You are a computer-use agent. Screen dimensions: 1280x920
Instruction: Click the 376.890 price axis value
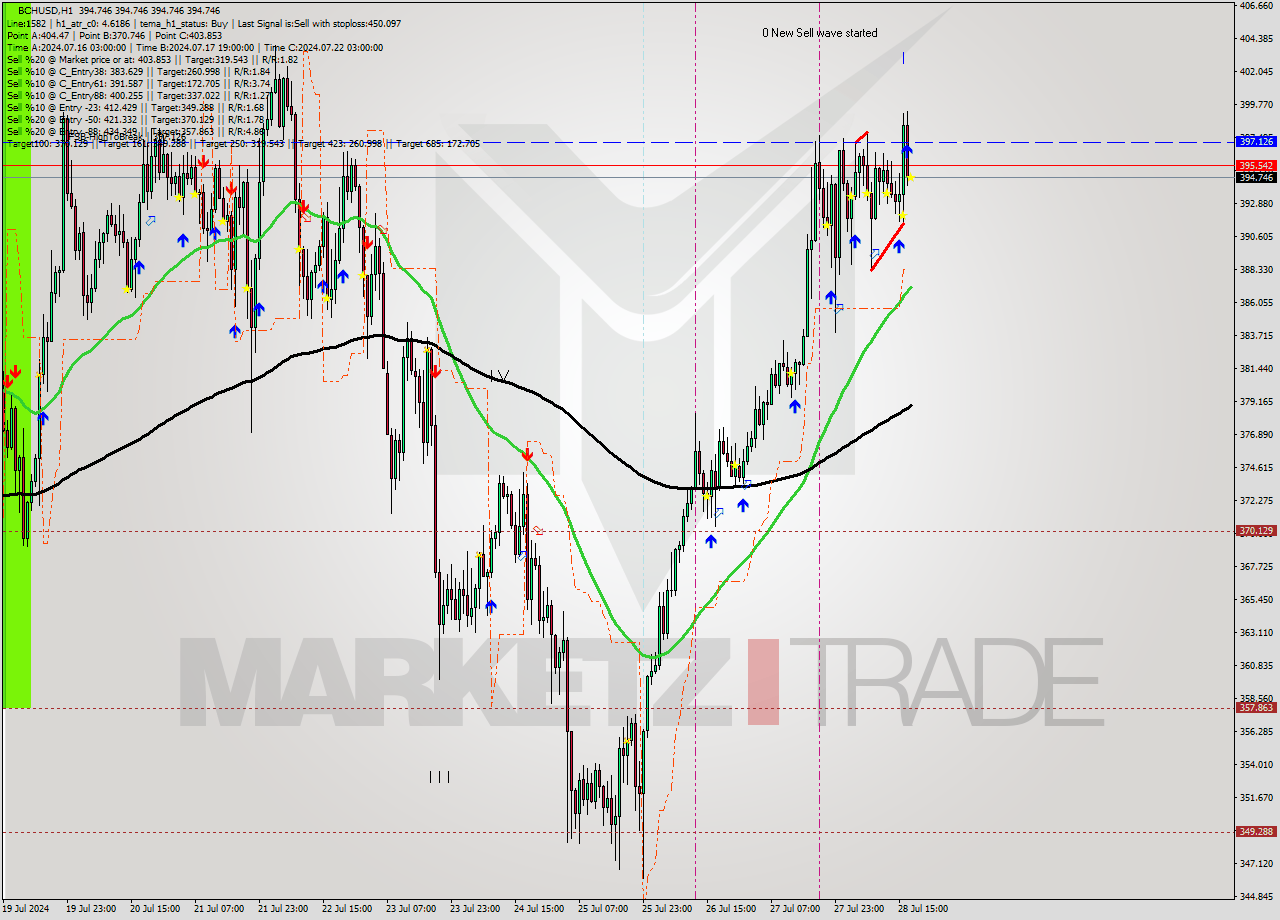(x=1255, y=434)
